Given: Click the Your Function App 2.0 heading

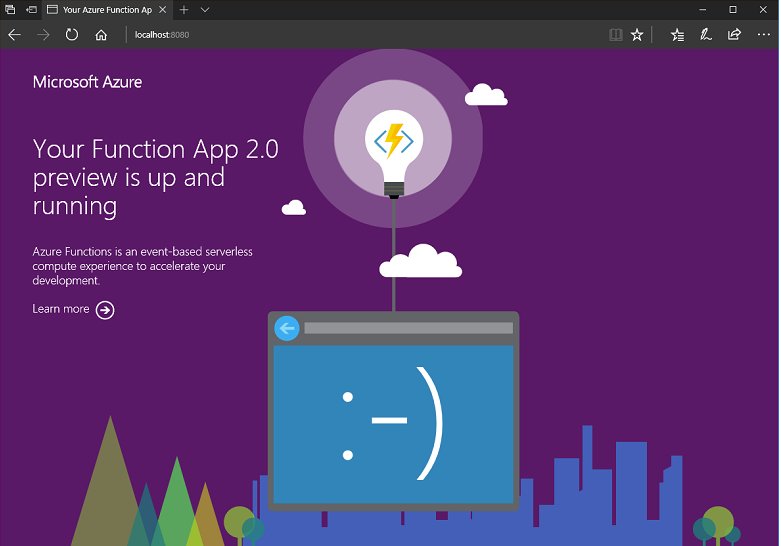Looking at the screenshot, I should pos(155,177).
